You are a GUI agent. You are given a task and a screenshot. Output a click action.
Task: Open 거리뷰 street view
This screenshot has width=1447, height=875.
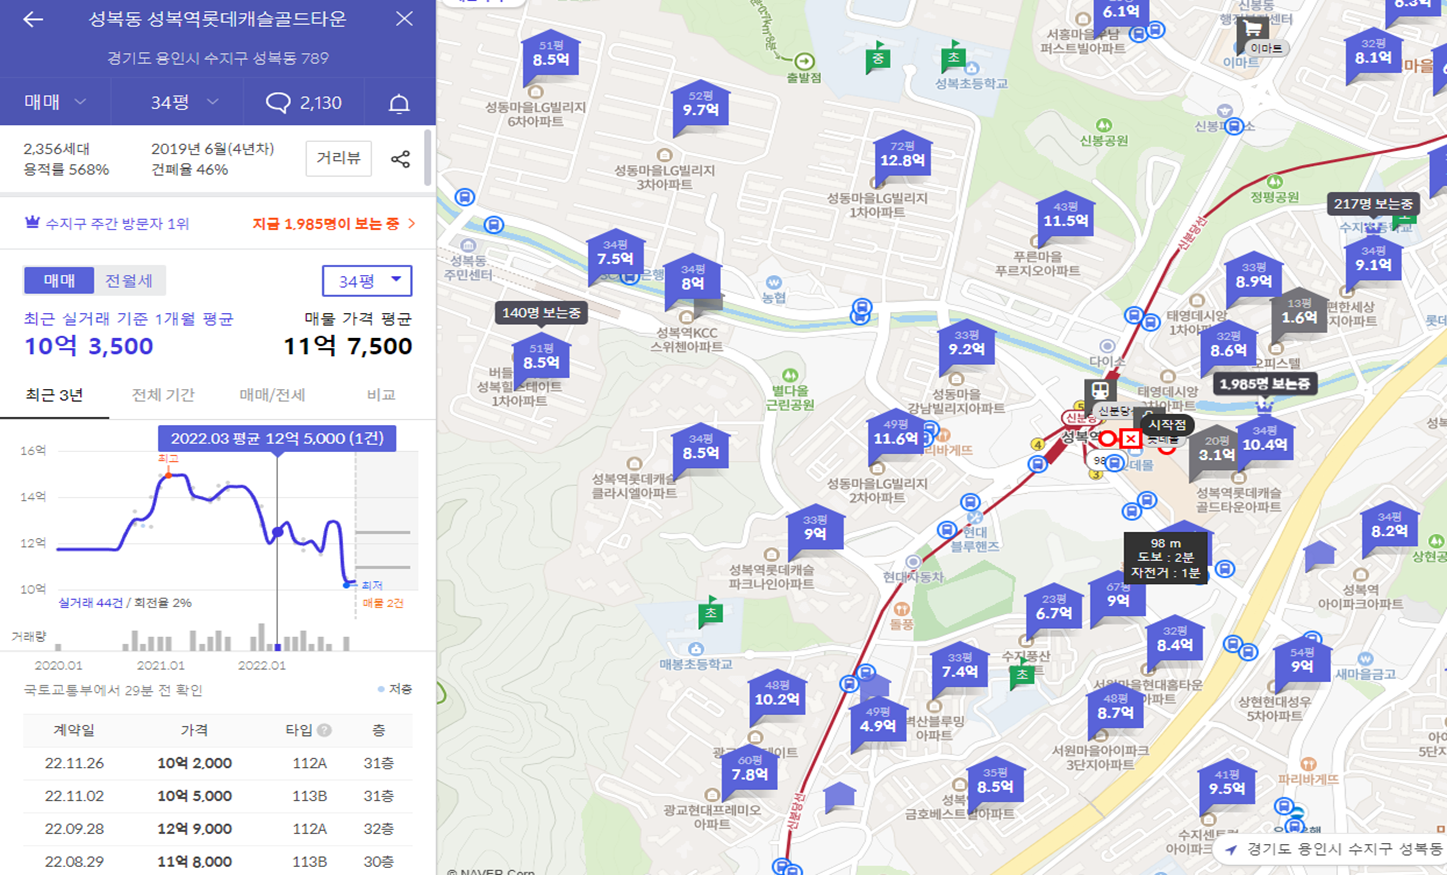pos(339,158)
